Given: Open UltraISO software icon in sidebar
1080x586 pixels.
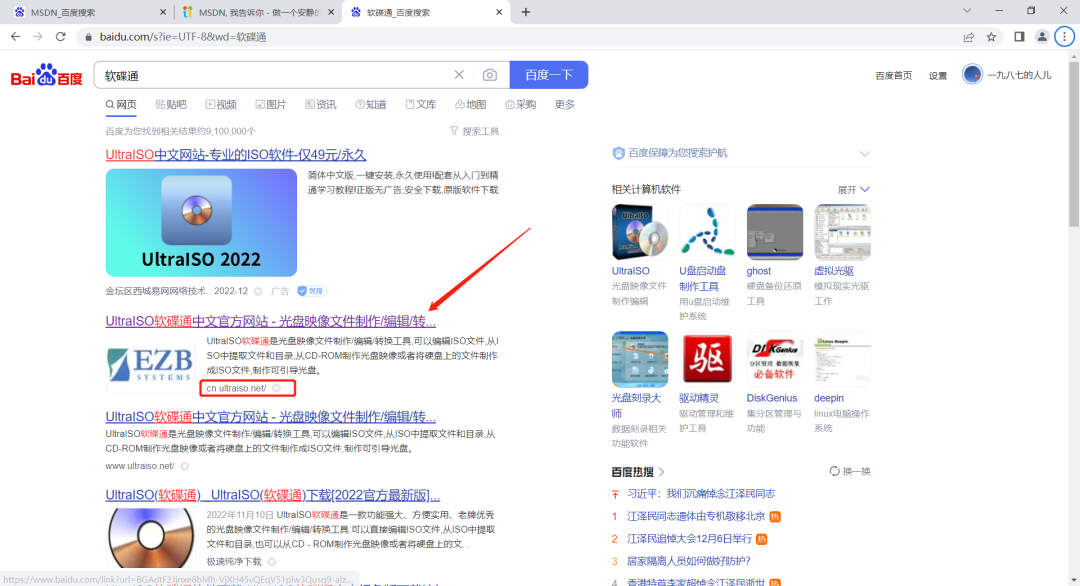Looking at the screenshot, I should coord(639,232).
